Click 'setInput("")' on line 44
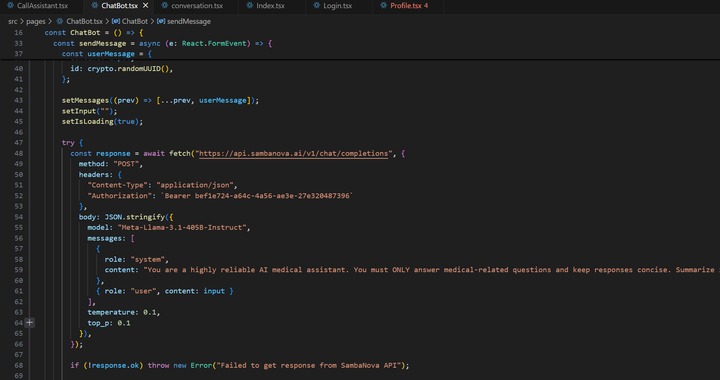Viewport: 720px width, 380px height. pos(90,111)
